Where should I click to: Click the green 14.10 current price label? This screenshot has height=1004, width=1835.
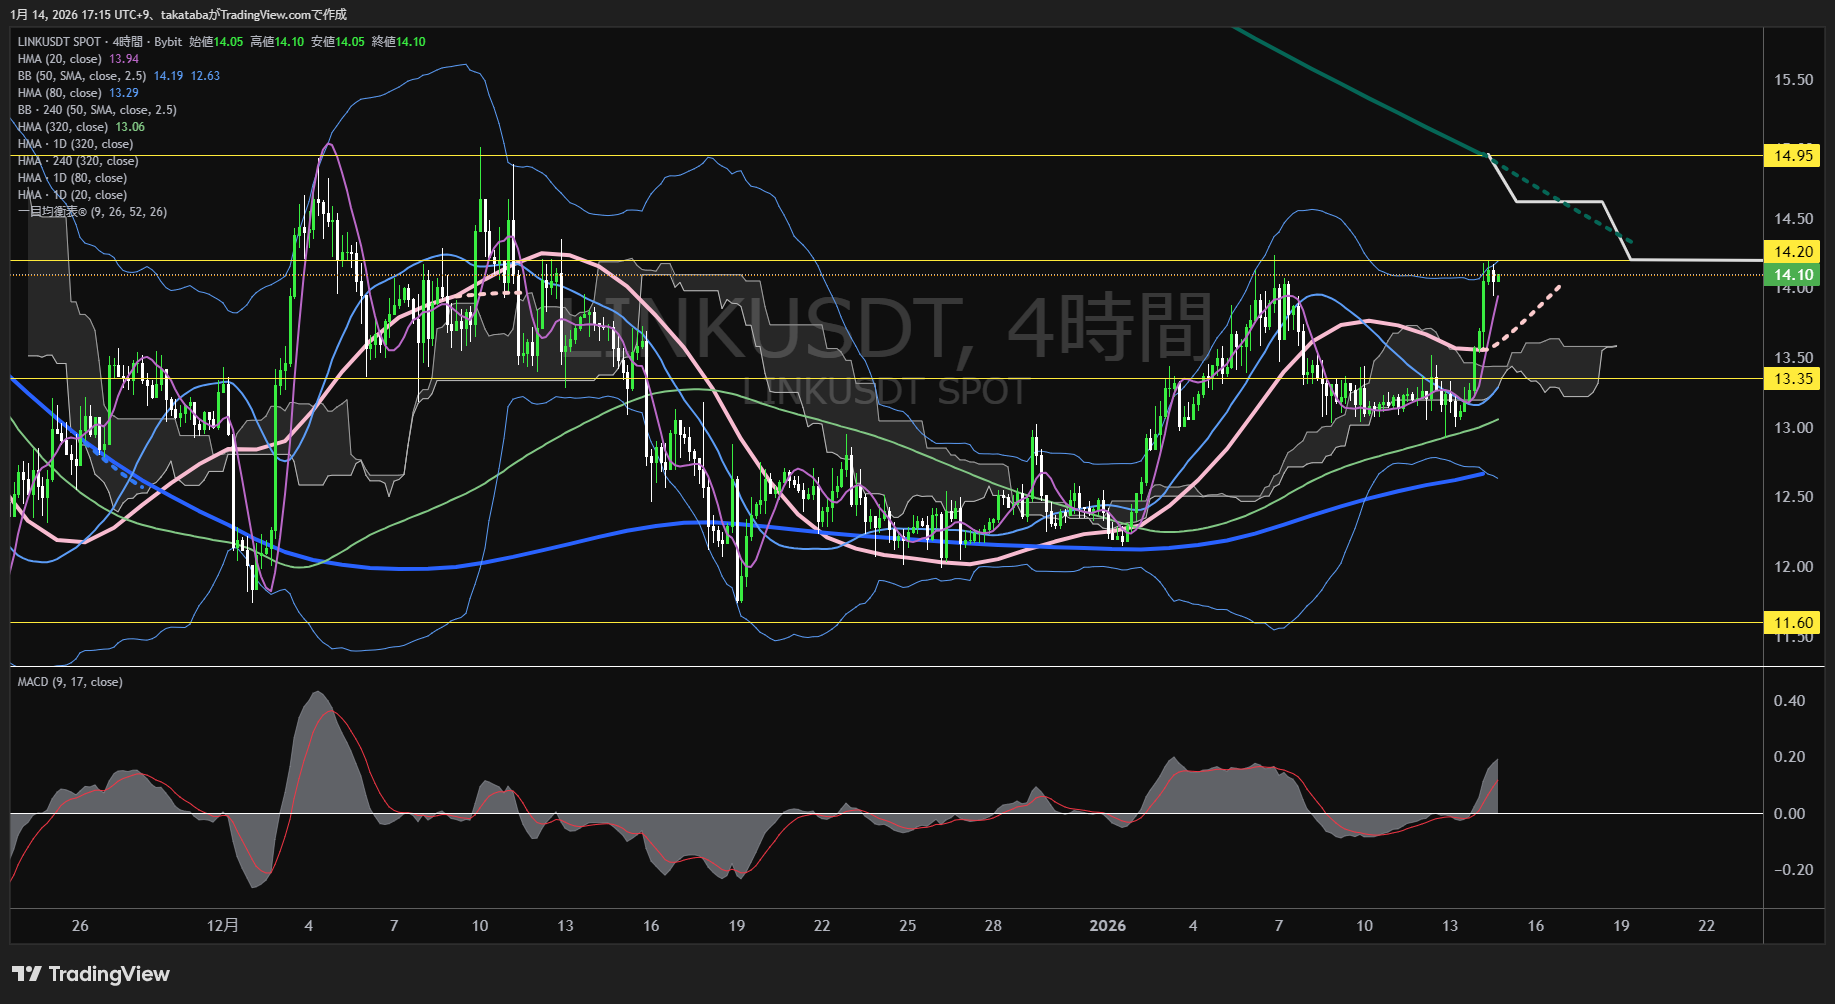[1793, 275]
